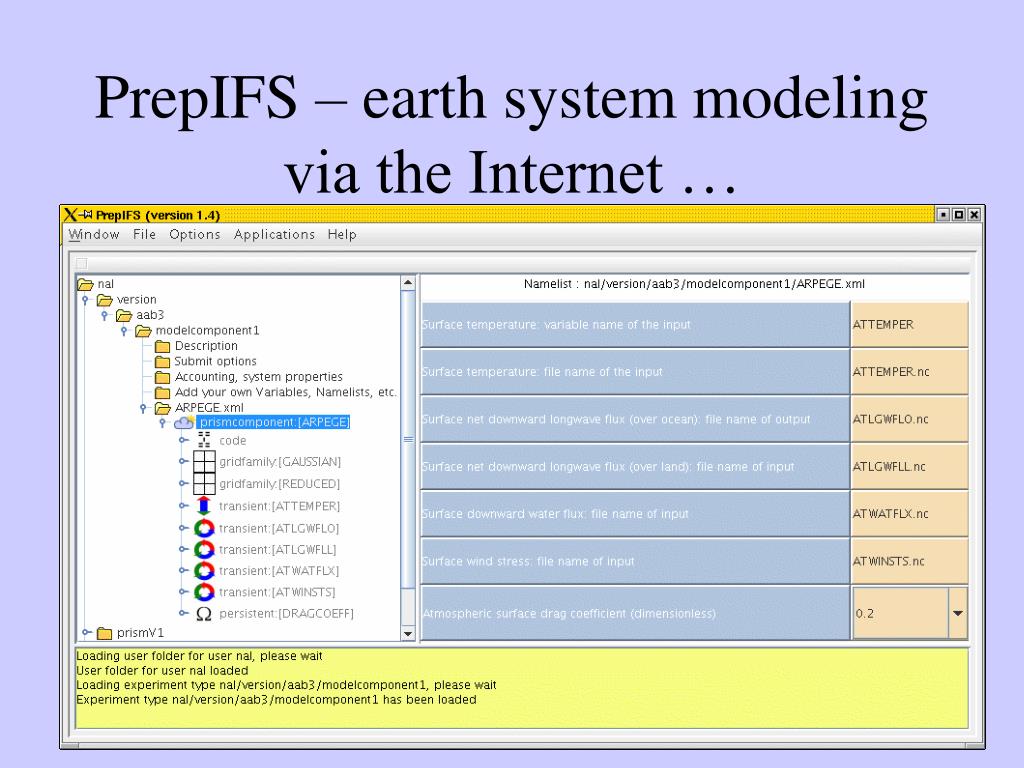Toggle the small checkbox in the toolbar
Image resolution: width=1024 pixels, height=768 pixels.
[x=82, y=263]
